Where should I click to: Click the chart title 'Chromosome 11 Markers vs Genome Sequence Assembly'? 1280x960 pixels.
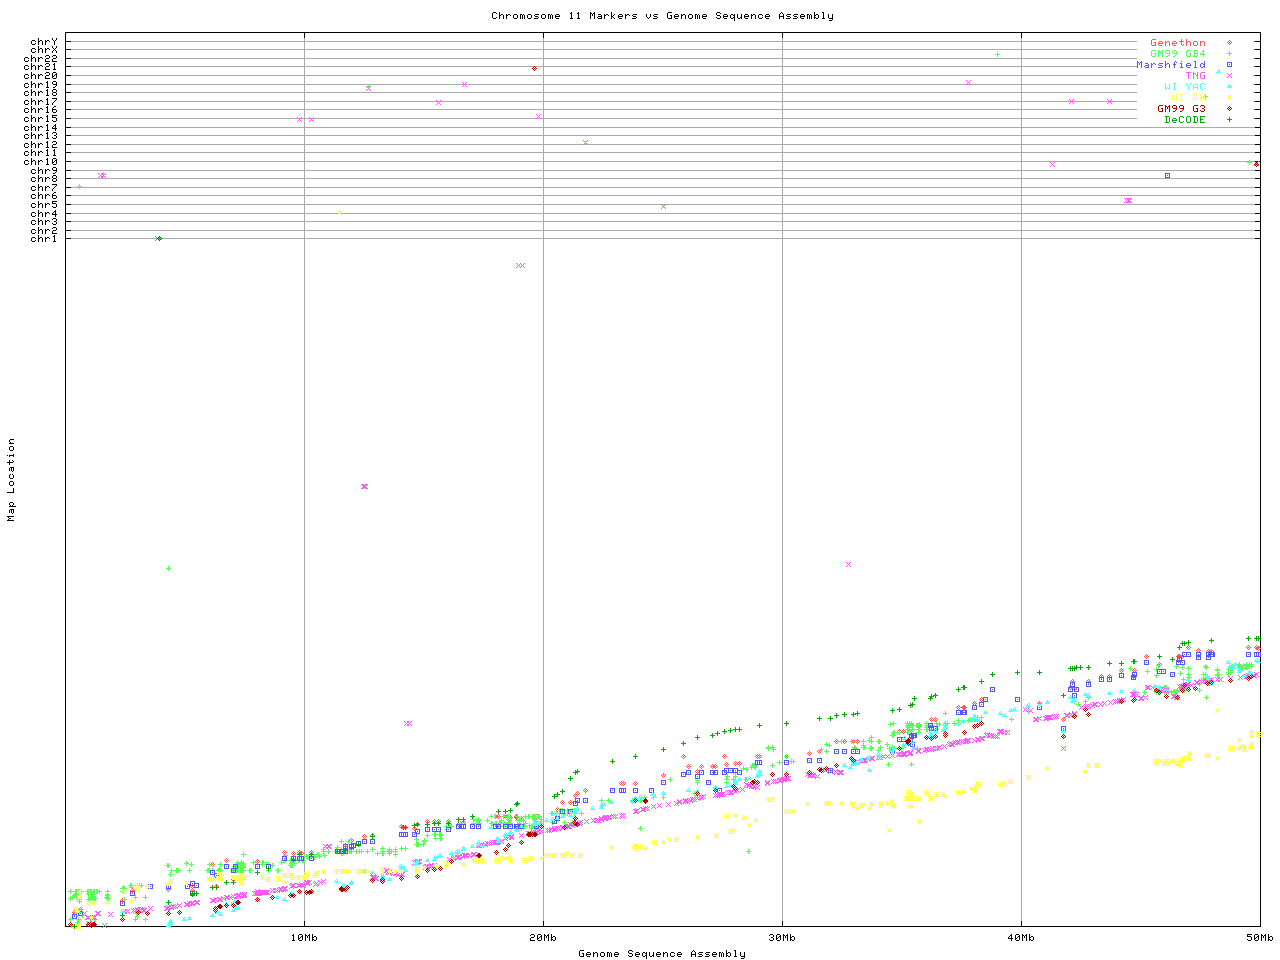click(x=662, y=16)
